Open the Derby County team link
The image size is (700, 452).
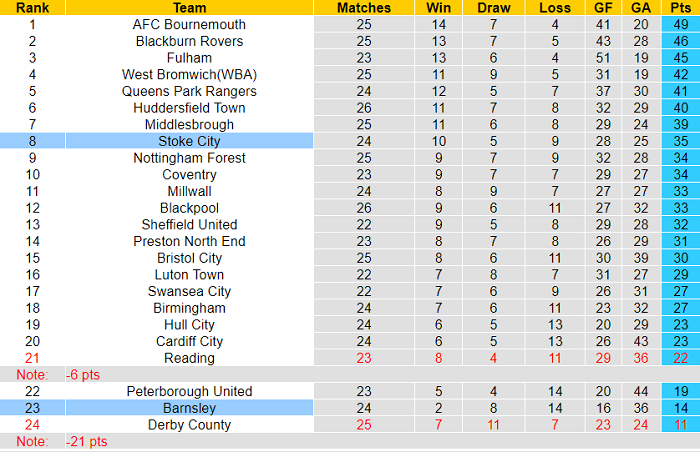coord(189,425)
